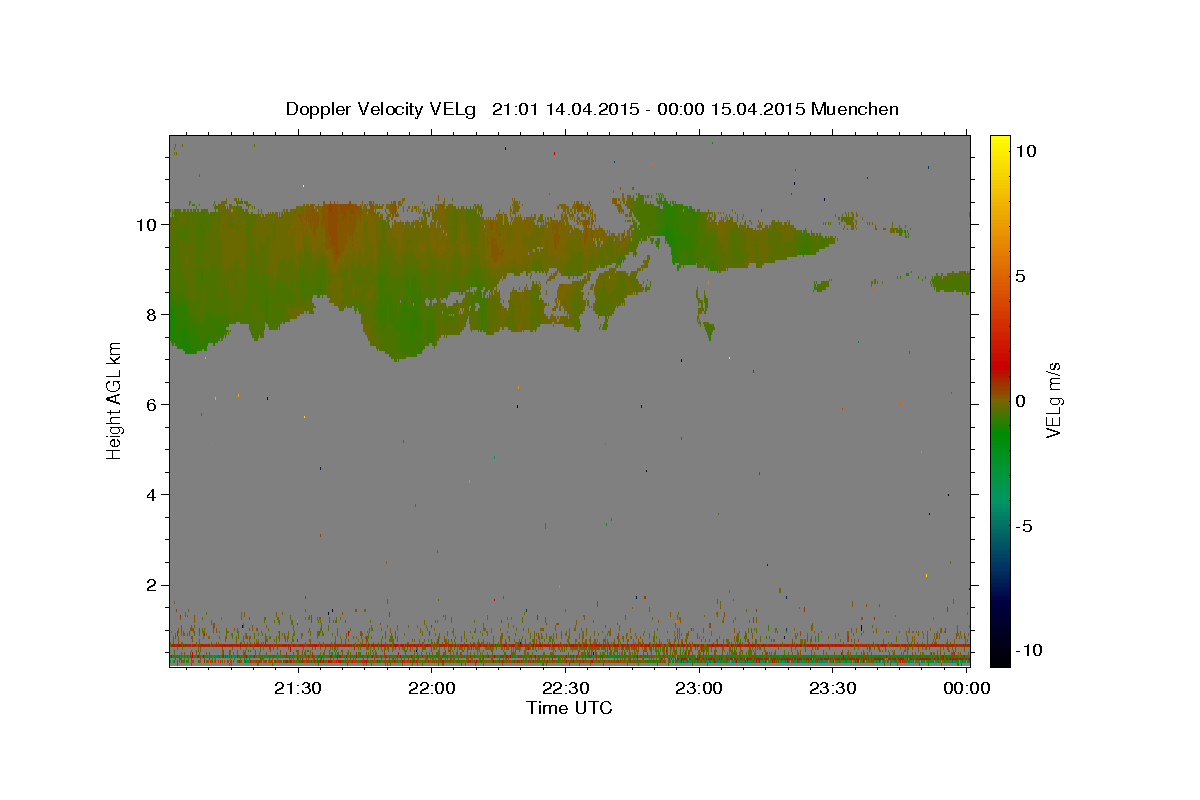This screenshot has height=800, width=1200.
Task: Pick the black bottom end of colorbar
Action: (999, 655)
